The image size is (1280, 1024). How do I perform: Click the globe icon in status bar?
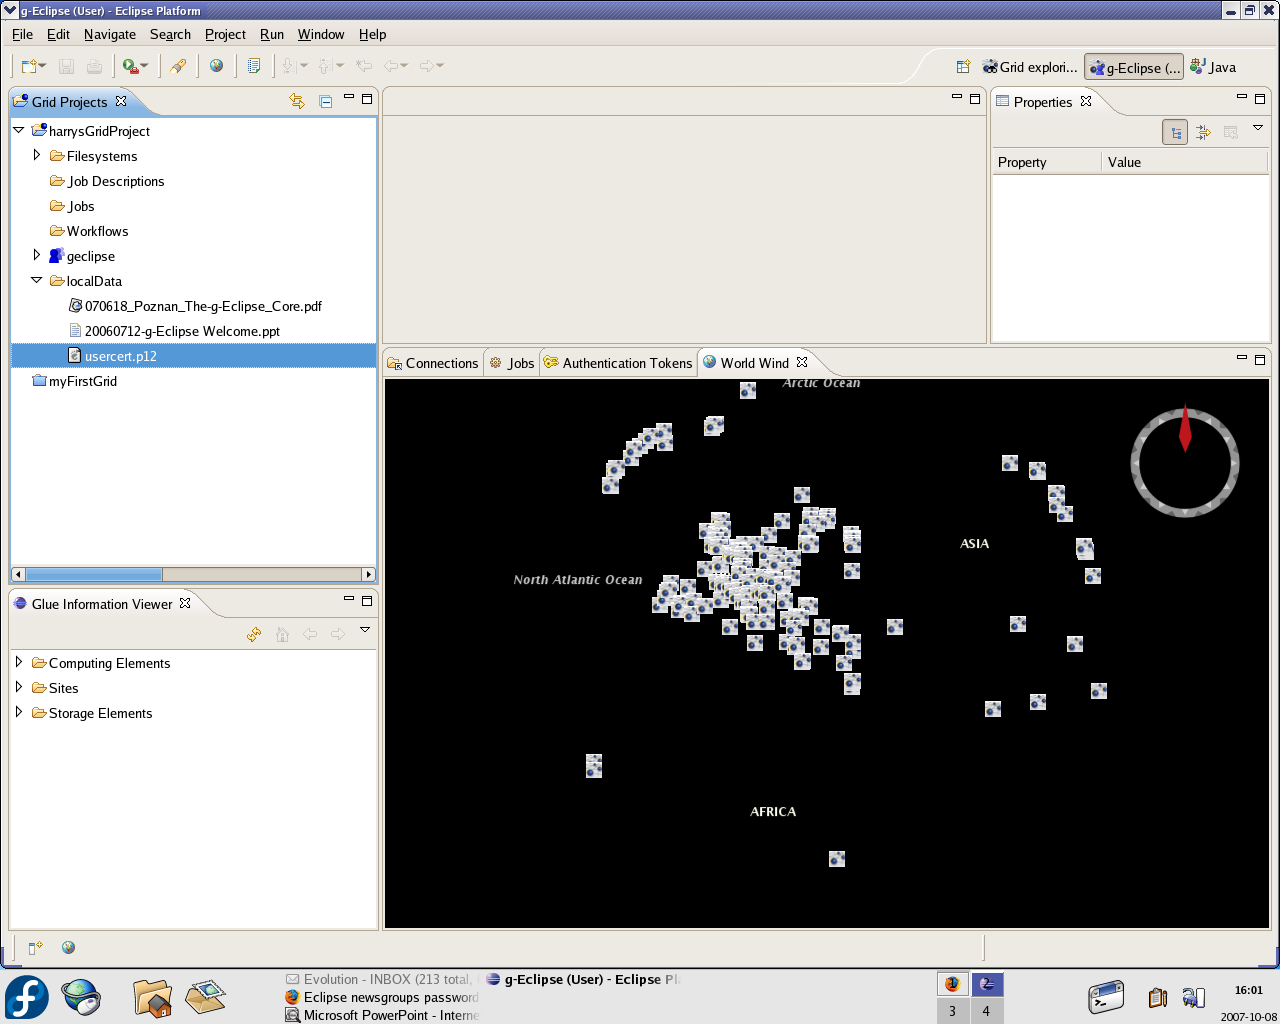[x=68, y=947]
